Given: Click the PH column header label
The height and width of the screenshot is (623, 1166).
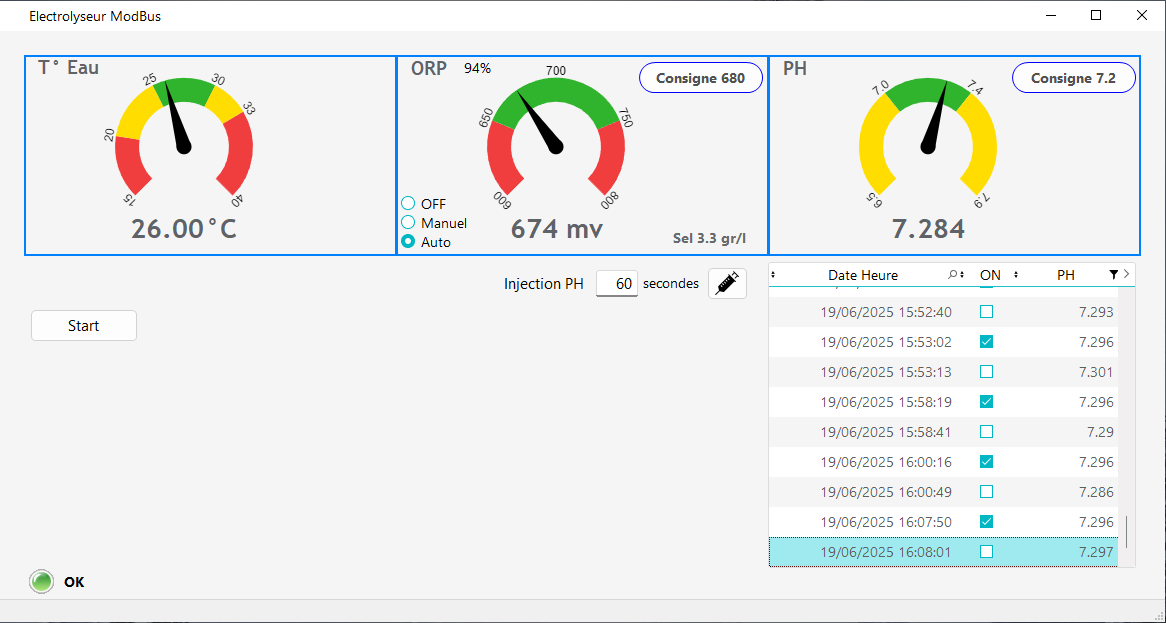Looking at the screenshot, I should 1065,275.
